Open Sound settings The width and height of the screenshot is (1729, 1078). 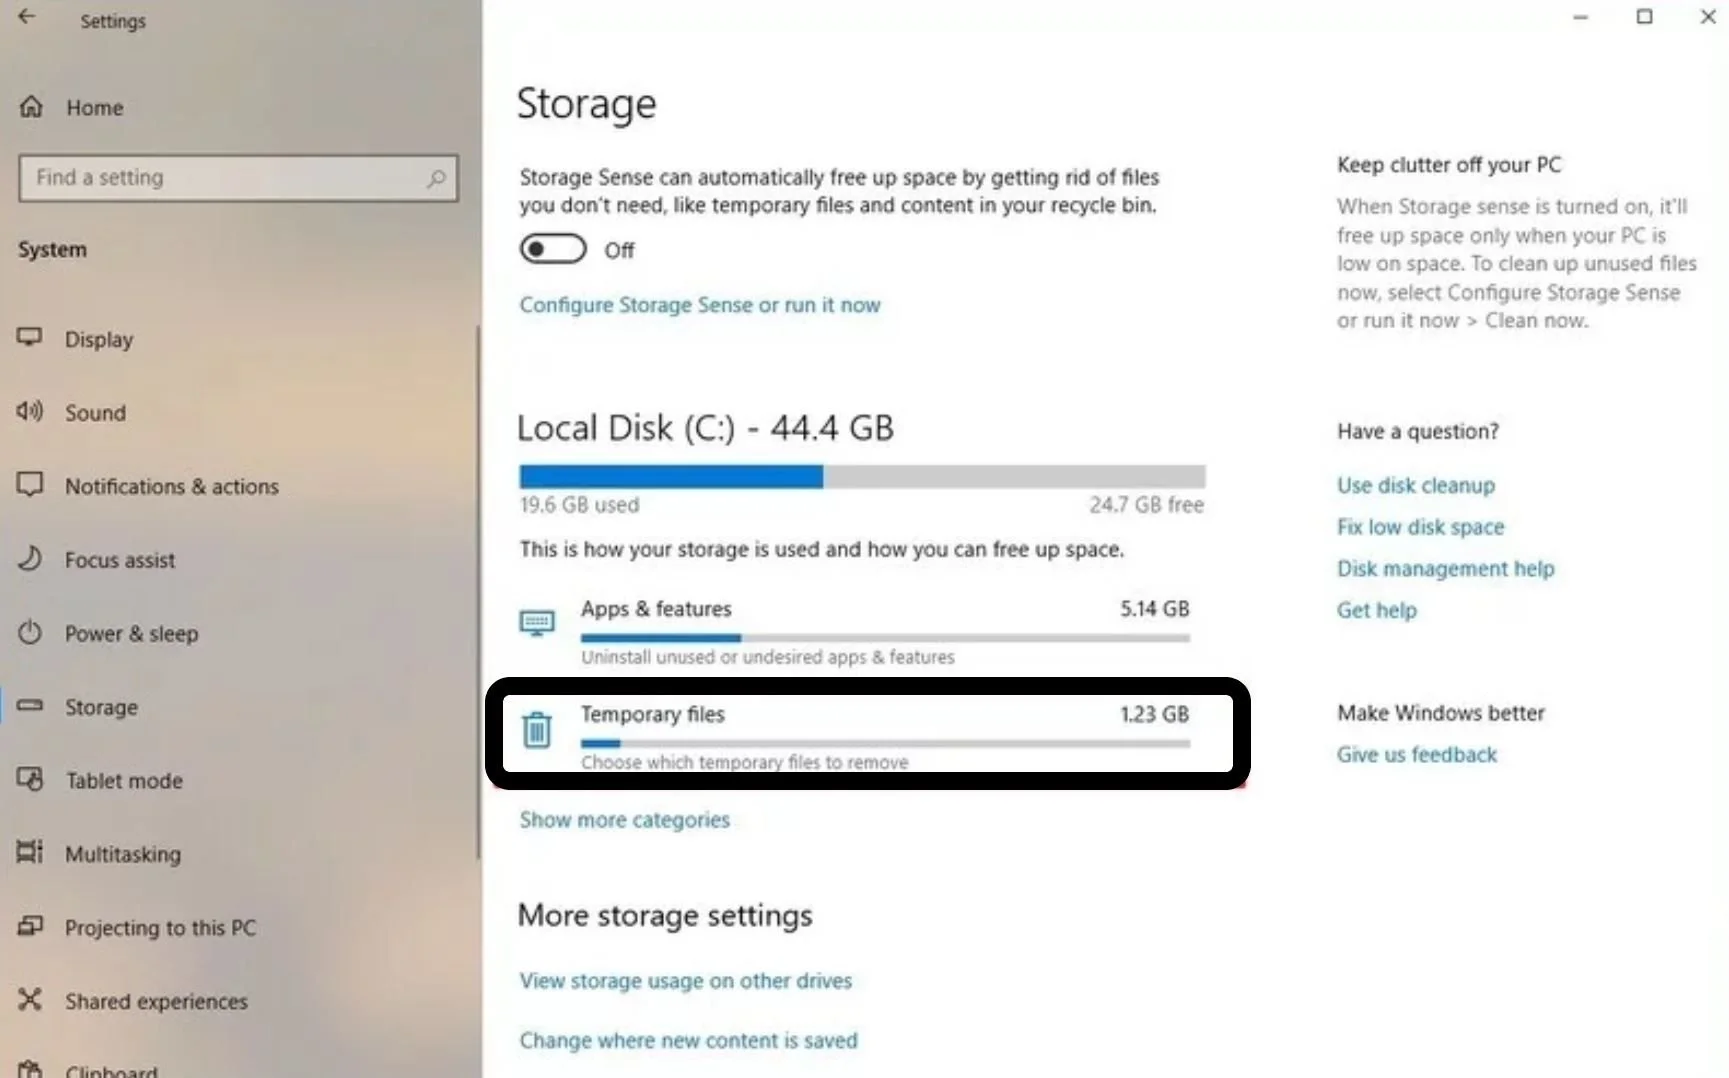[x=95, y=412]
